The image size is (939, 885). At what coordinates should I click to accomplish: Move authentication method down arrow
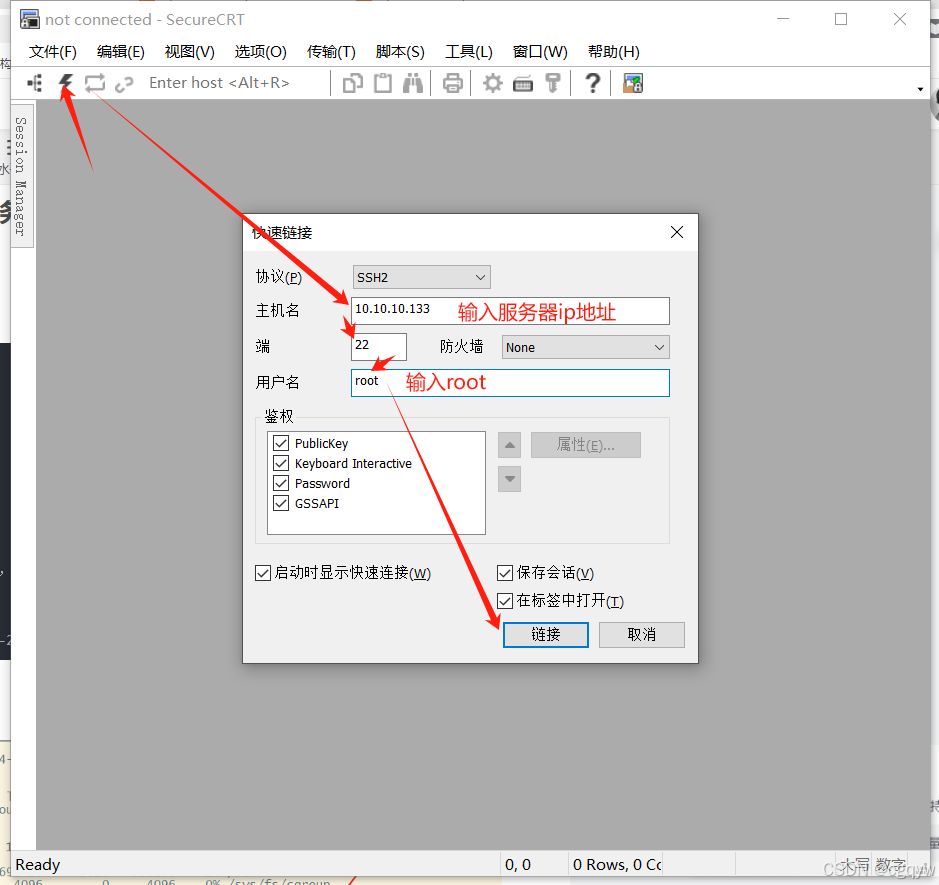[x=510, y=479]
